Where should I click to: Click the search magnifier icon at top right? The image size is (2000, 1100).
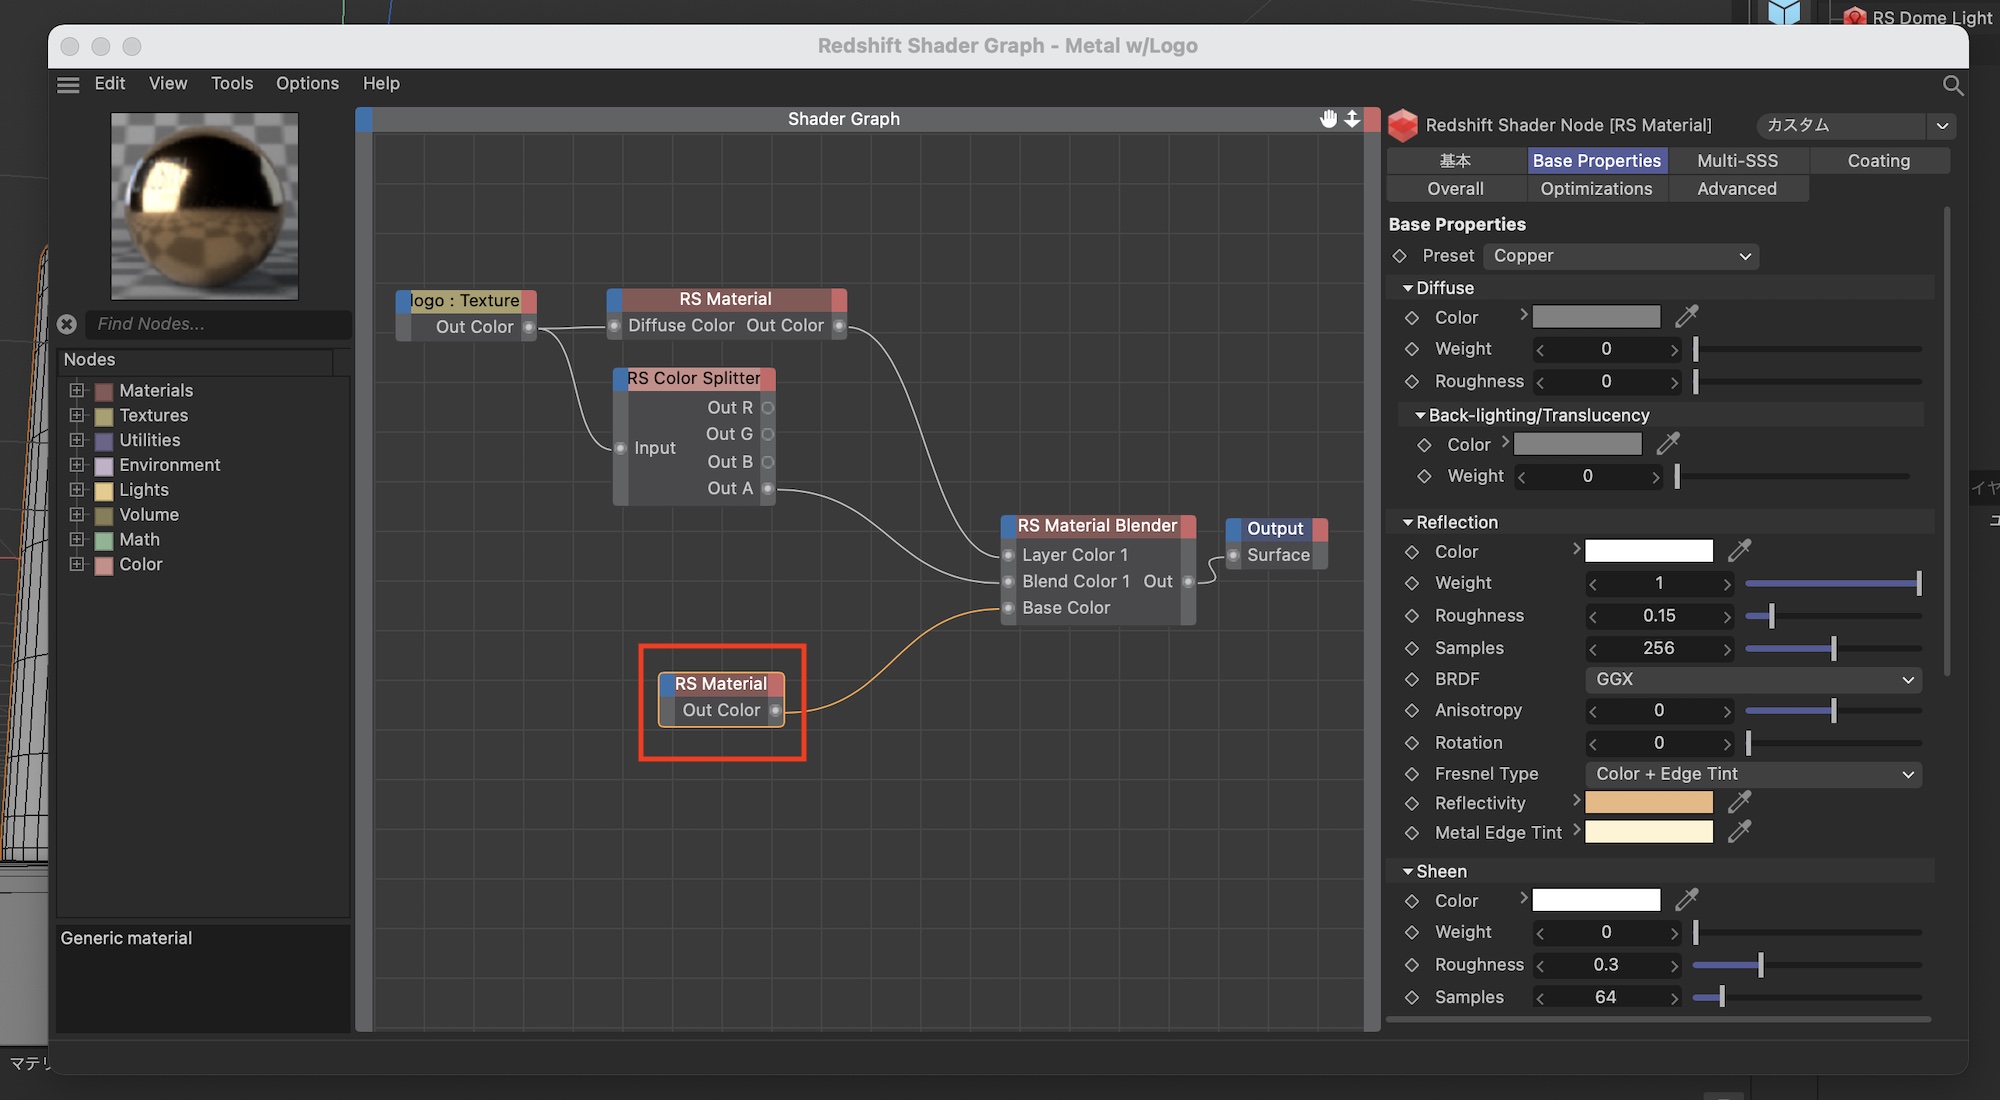(1952, 85)
